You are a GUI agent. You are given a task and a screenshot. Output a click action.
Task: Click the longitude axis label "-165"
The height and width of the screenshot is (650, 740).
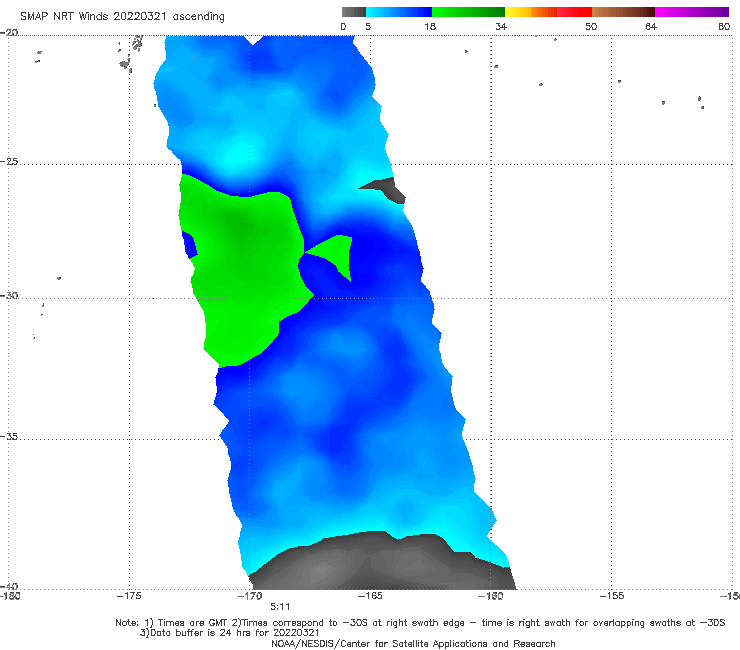click(370, 596)
